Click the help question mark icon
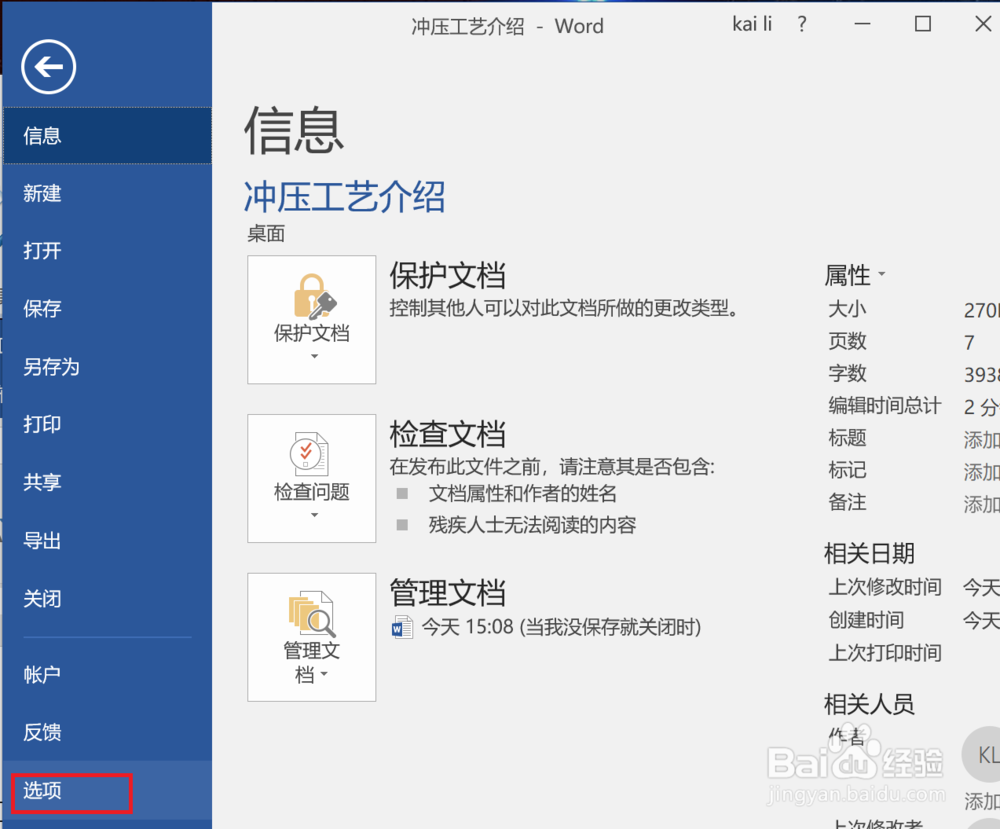 [802, 24]
